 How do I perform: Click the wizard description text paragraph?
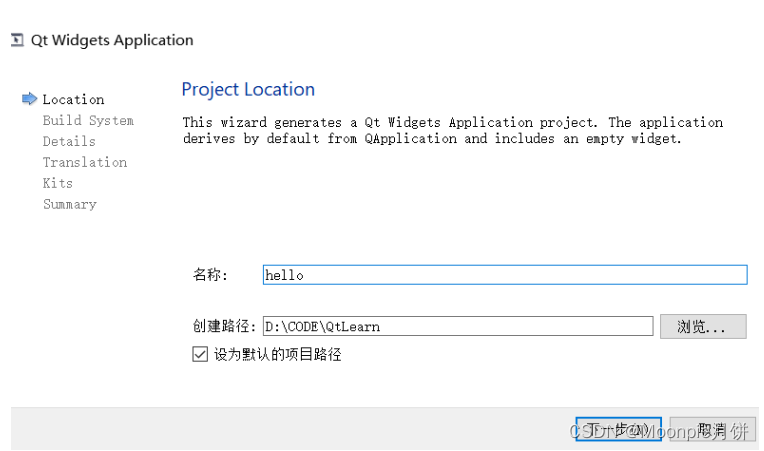pyautogui.click(x=453, y=131)
